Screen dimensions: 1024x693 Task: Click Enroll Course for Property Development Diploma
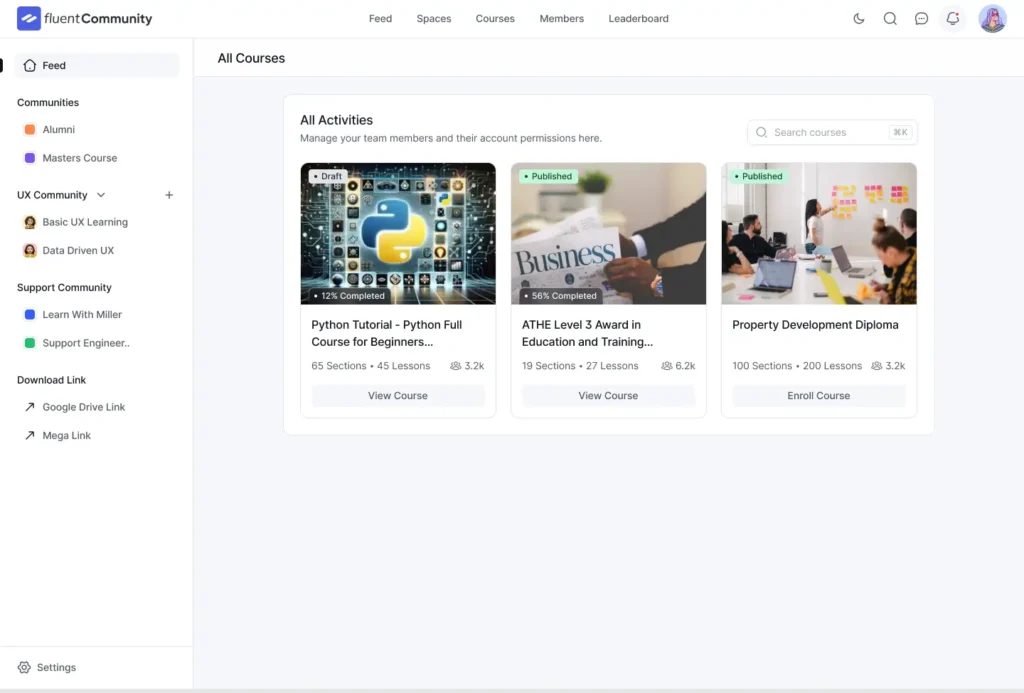coord(818,395)
